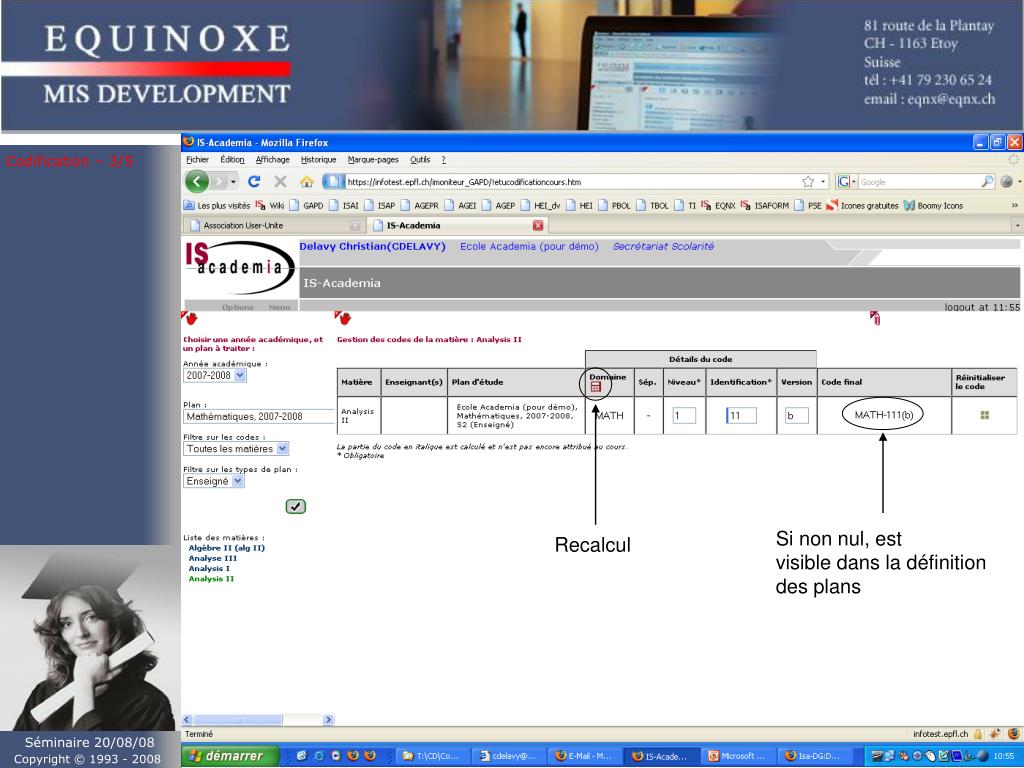Open the Les plus visités bookmark folder

(x=217, y=205)
